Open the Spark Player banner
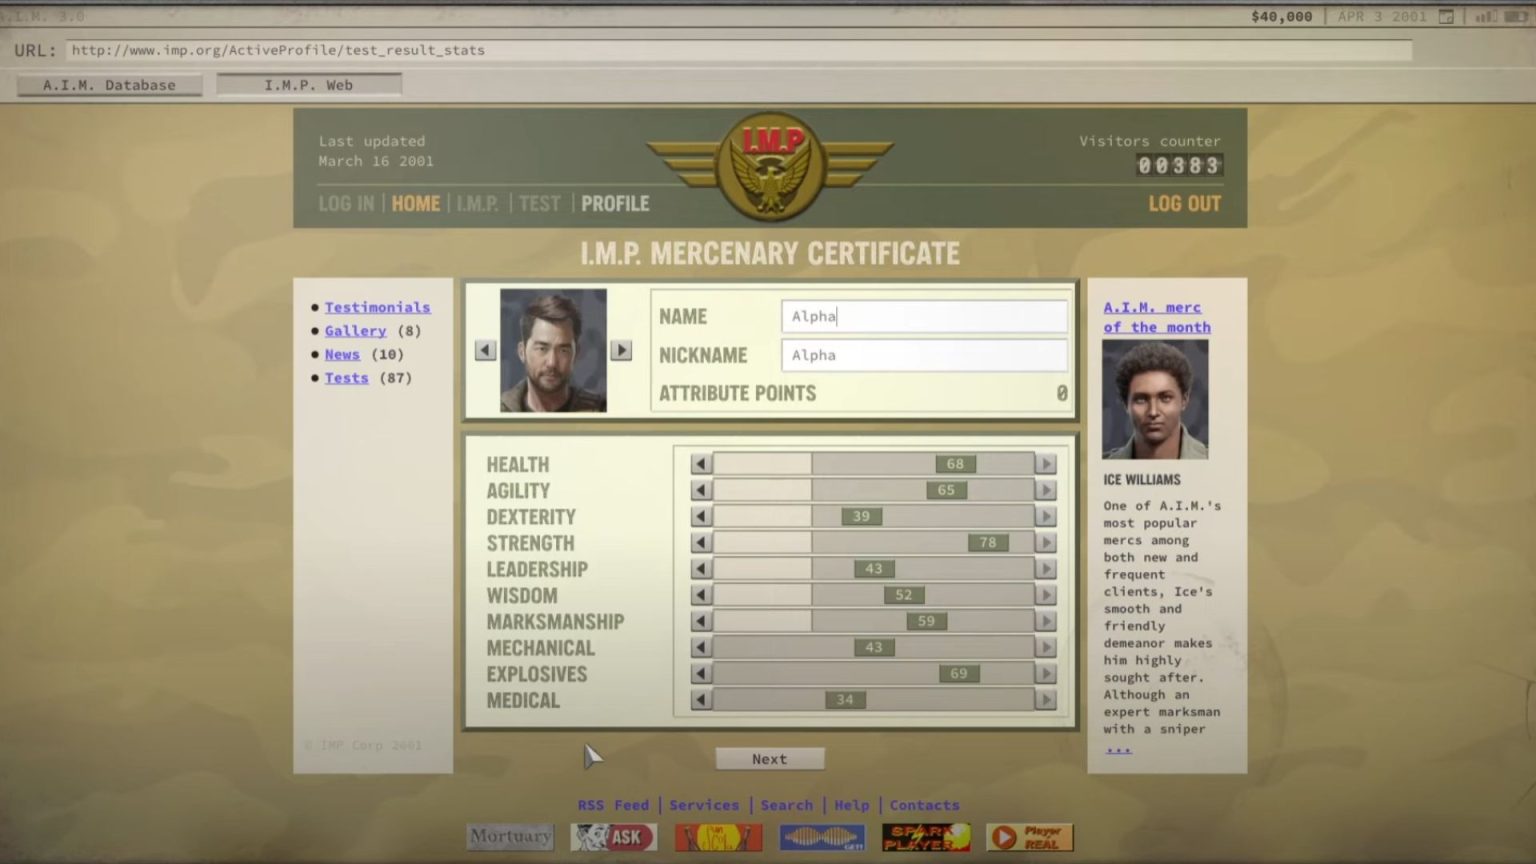 [925, 836]
